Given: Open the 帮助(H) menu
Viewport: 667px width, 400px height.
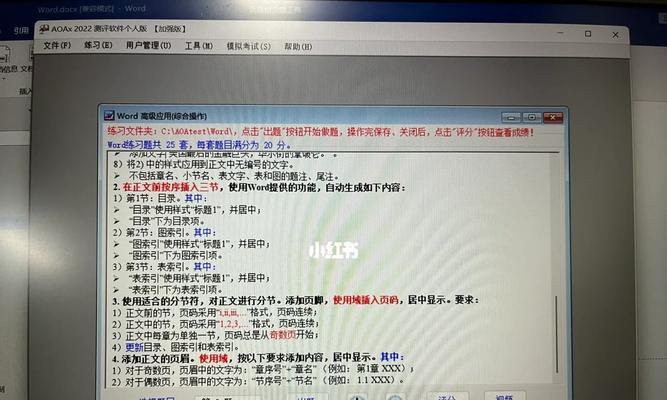Looking at the screenshot, I should (x=298, y=46).
